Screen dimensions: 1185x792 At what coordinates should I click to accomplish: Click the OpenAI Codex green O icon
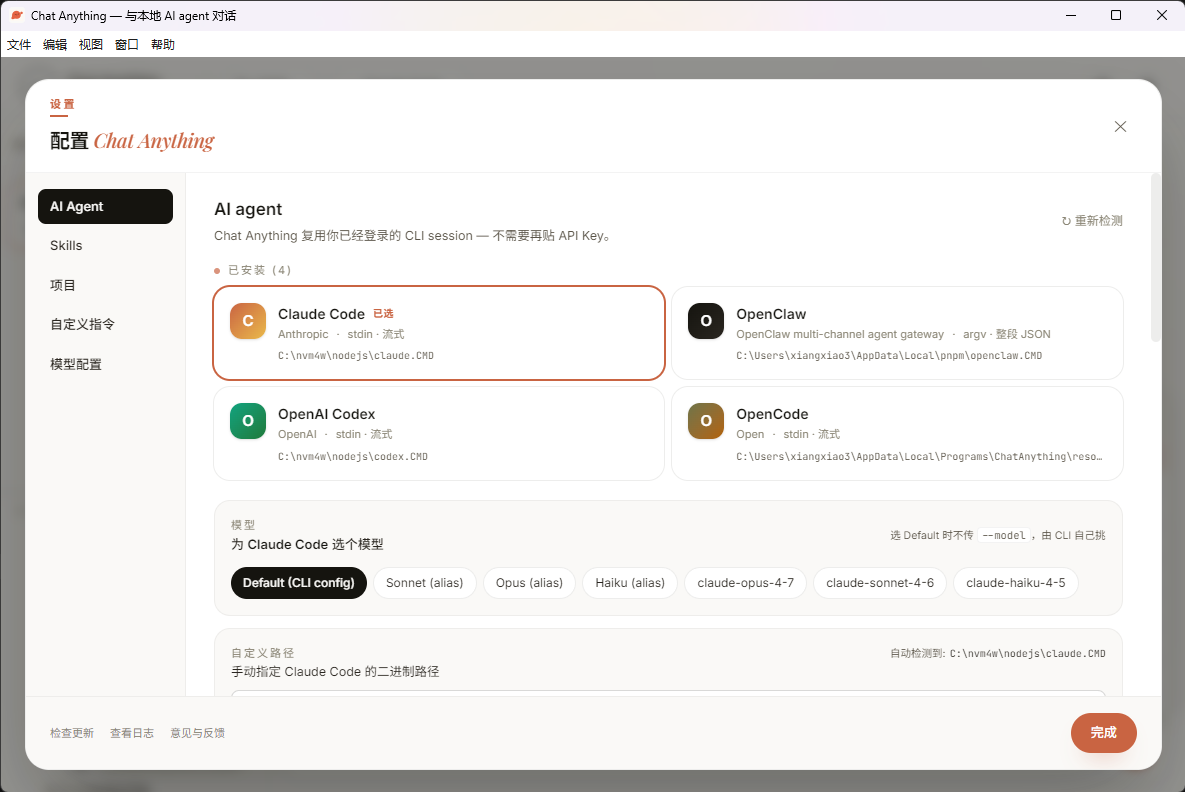click(x=248, y=421)
